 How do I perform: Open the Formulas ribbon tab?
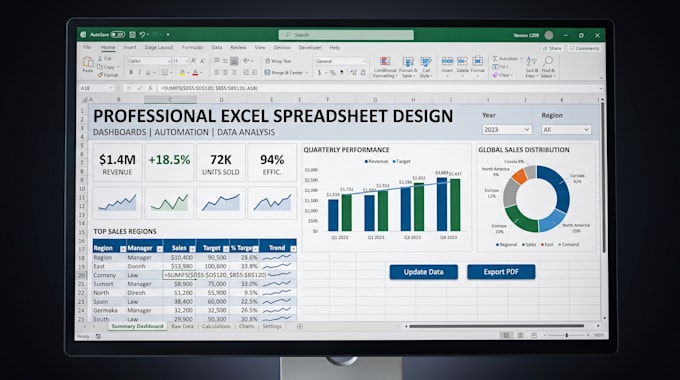[192, 47]
